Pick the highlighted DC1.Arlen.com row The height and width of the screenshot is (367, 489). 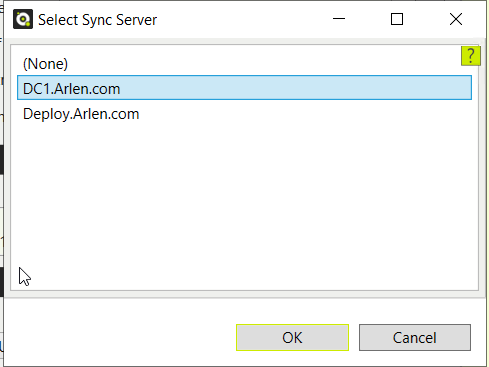tap(244, 88)
